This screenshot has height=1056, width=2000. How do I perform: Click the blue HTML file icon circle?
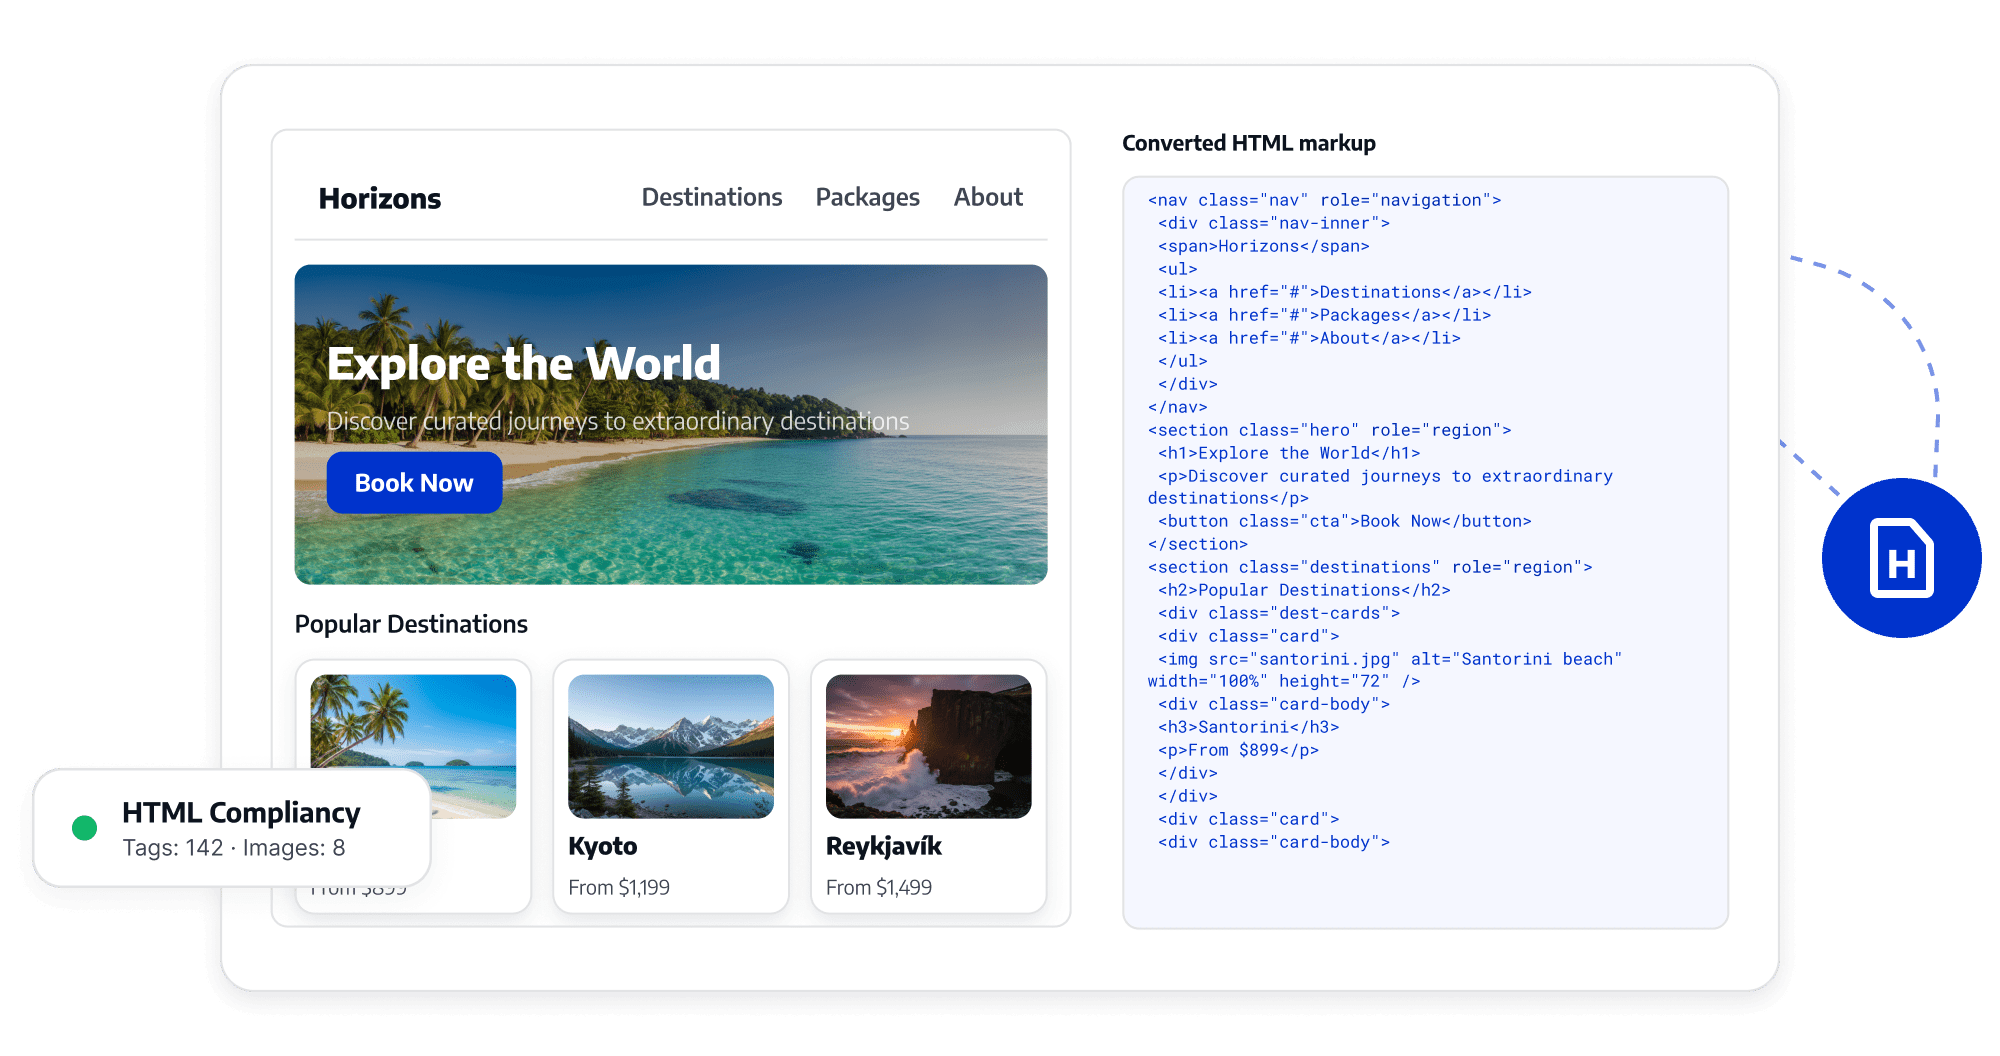[x=1901, y=558]
